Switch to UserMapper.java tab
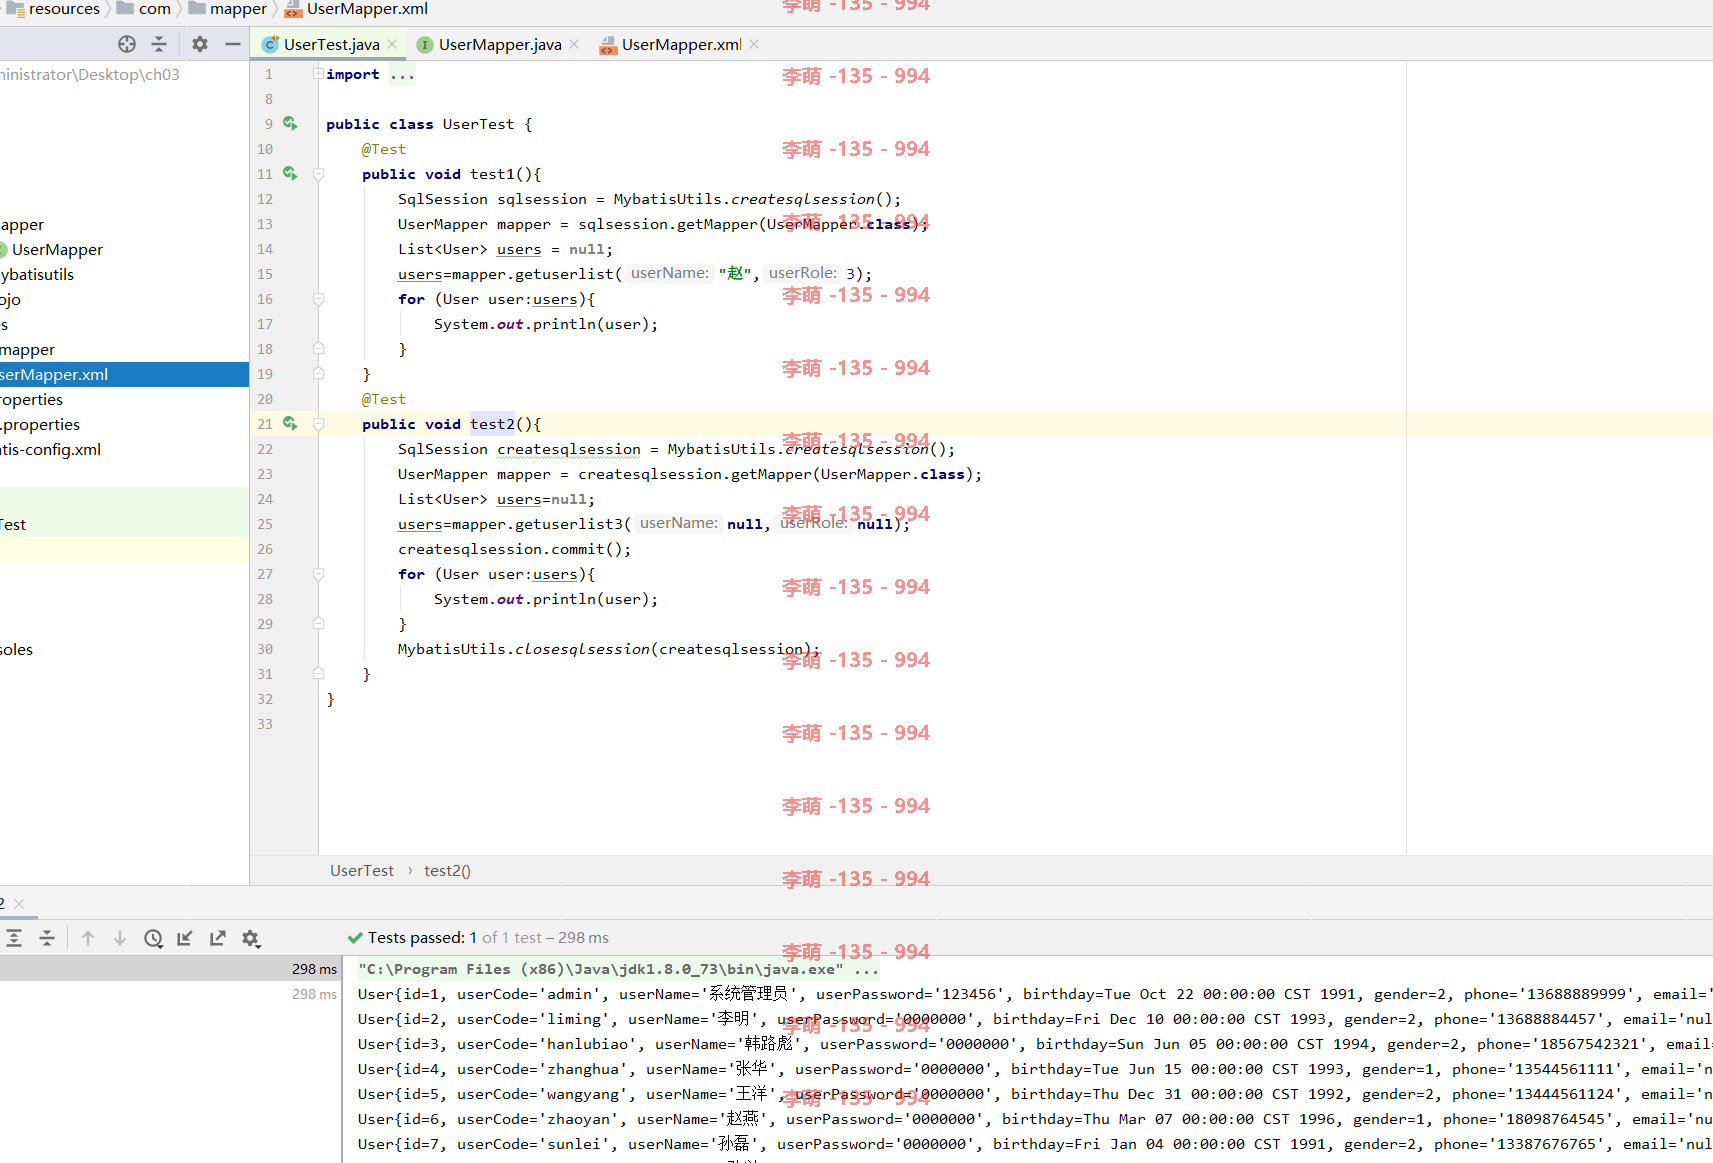The height and width of the screenshot is (1163, 1713). [500, 44]
